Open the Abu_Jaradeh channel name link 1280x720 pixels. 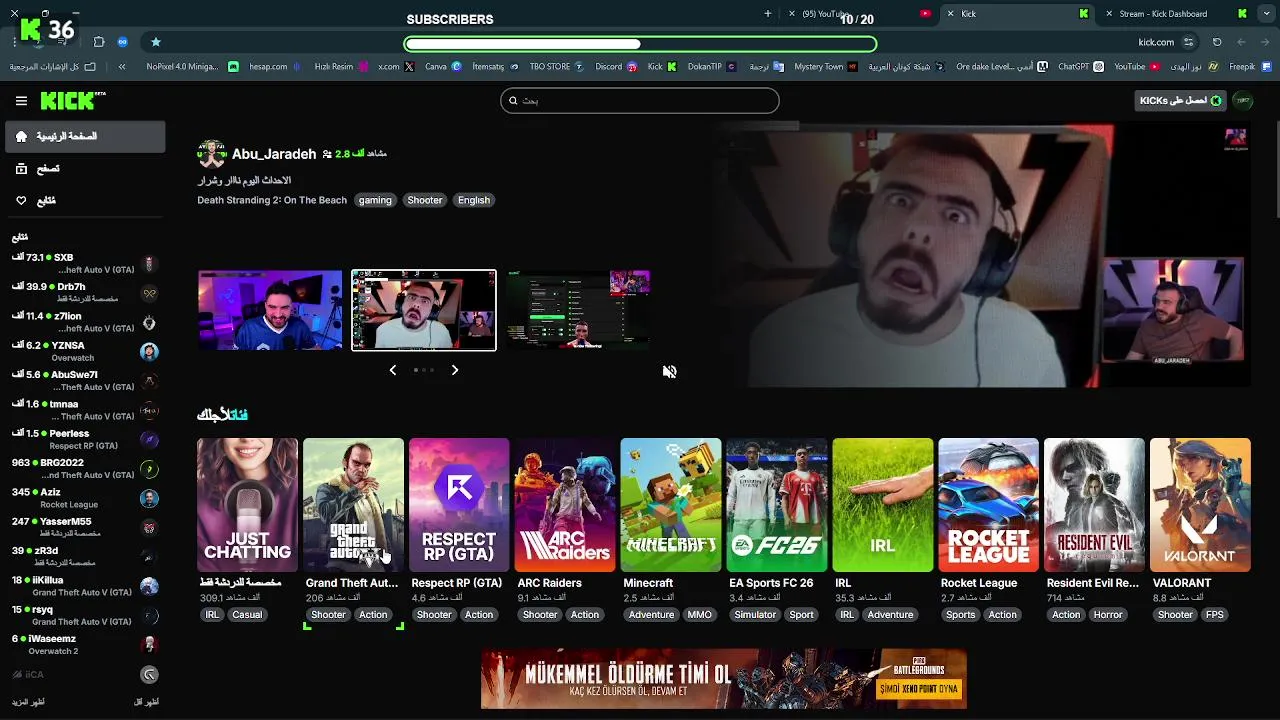click(x=274, y=154)
